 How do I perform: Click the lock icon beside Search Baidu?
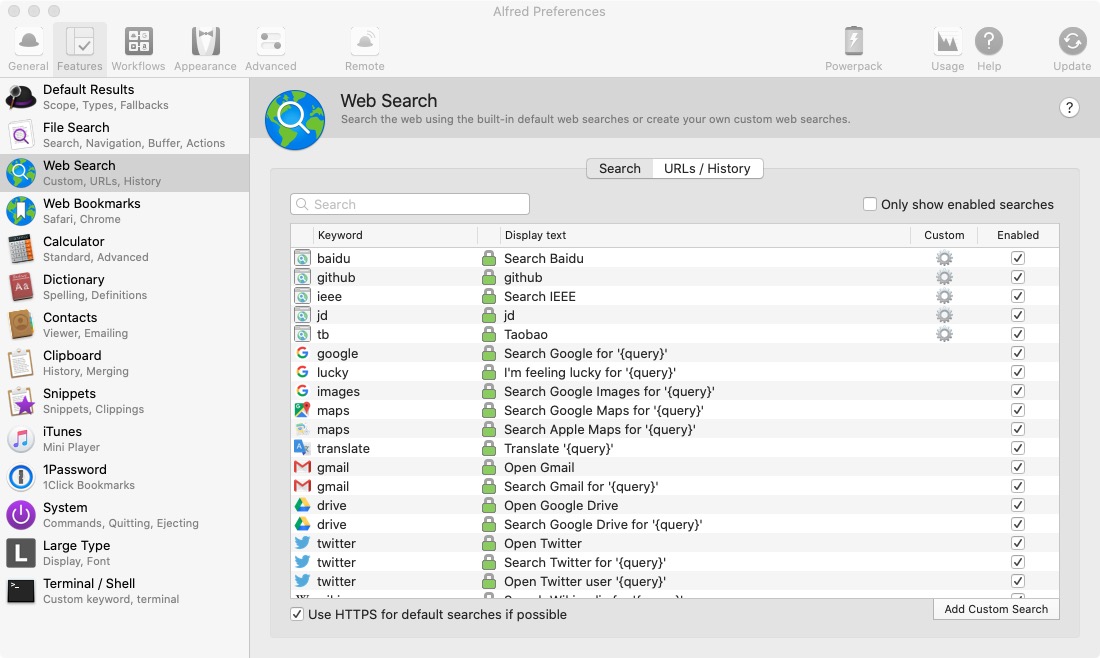489,258
